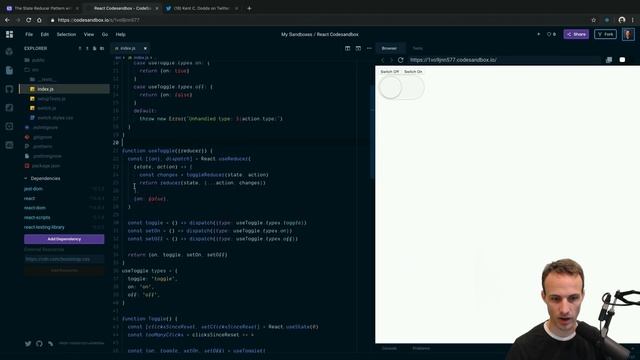Click the like heart counter icon
This screenshot has width=640, height=360.
click(551, 34)
